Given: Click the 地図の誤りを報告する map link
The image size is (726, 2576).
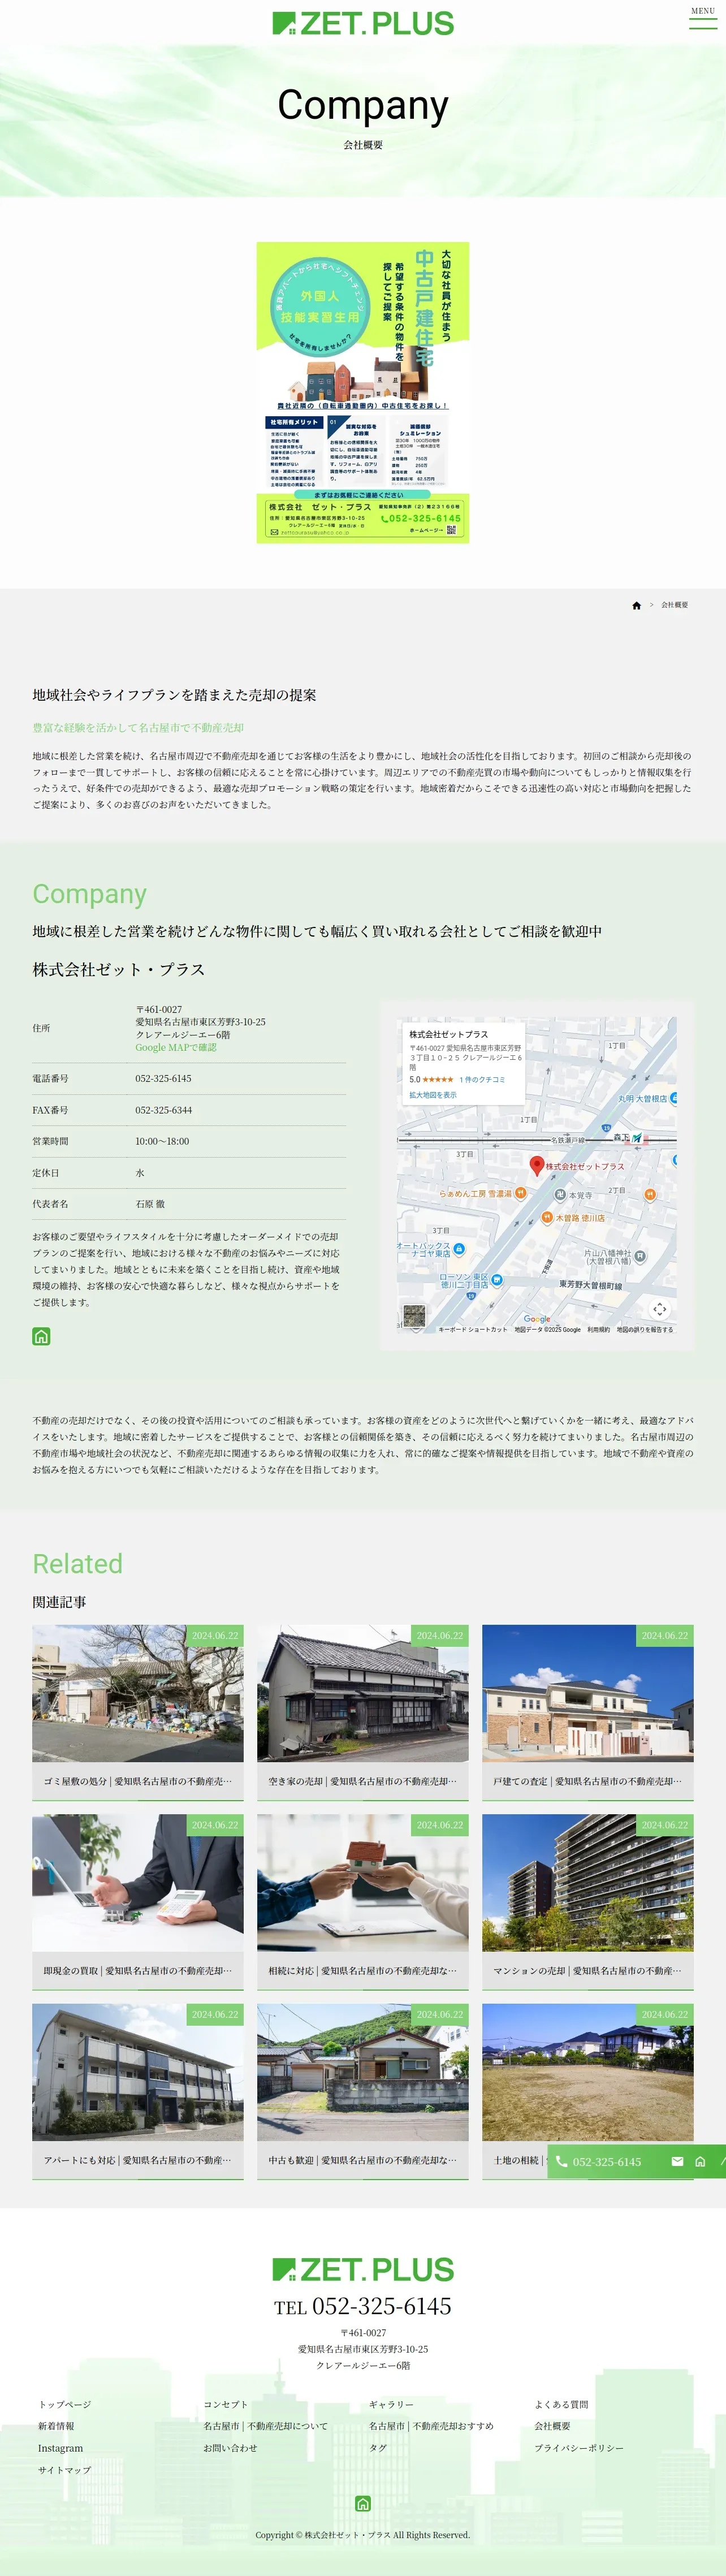Looking at the screenshot, I should coord(645,1330).
